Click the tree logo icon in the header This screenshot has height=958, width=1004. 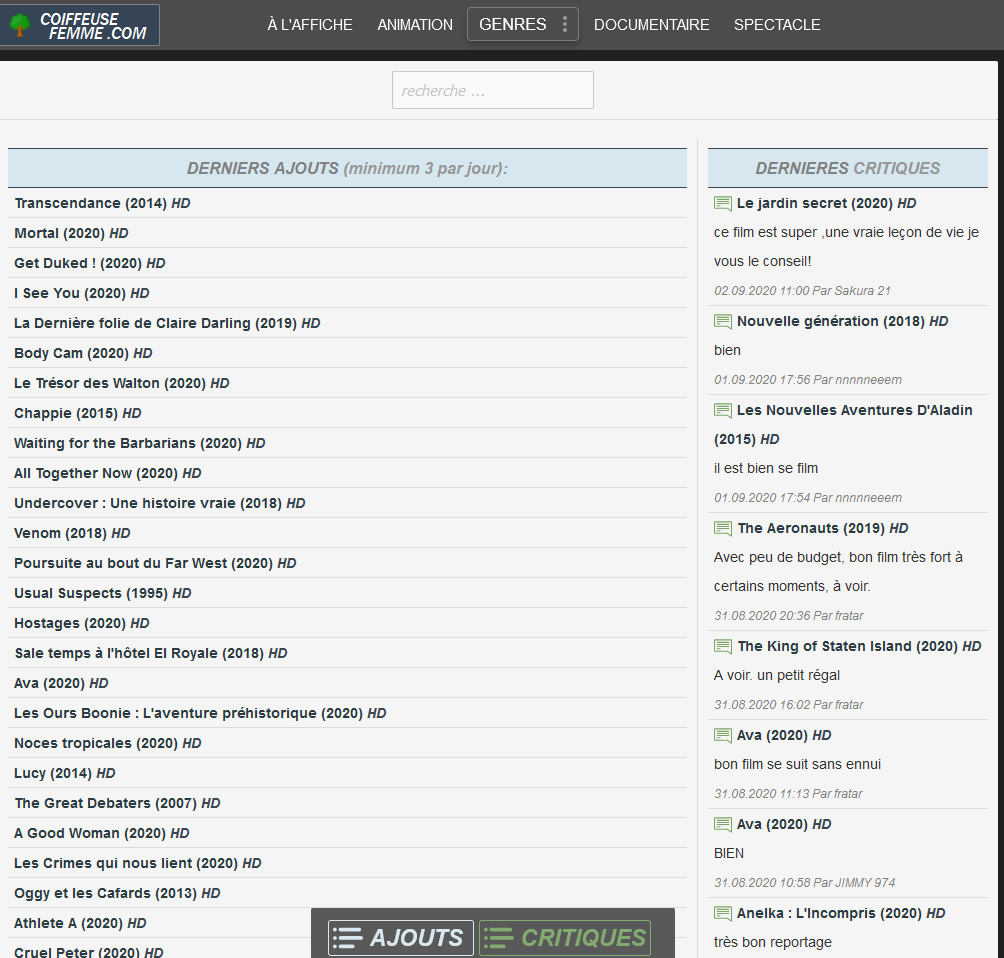pos(20,24)
